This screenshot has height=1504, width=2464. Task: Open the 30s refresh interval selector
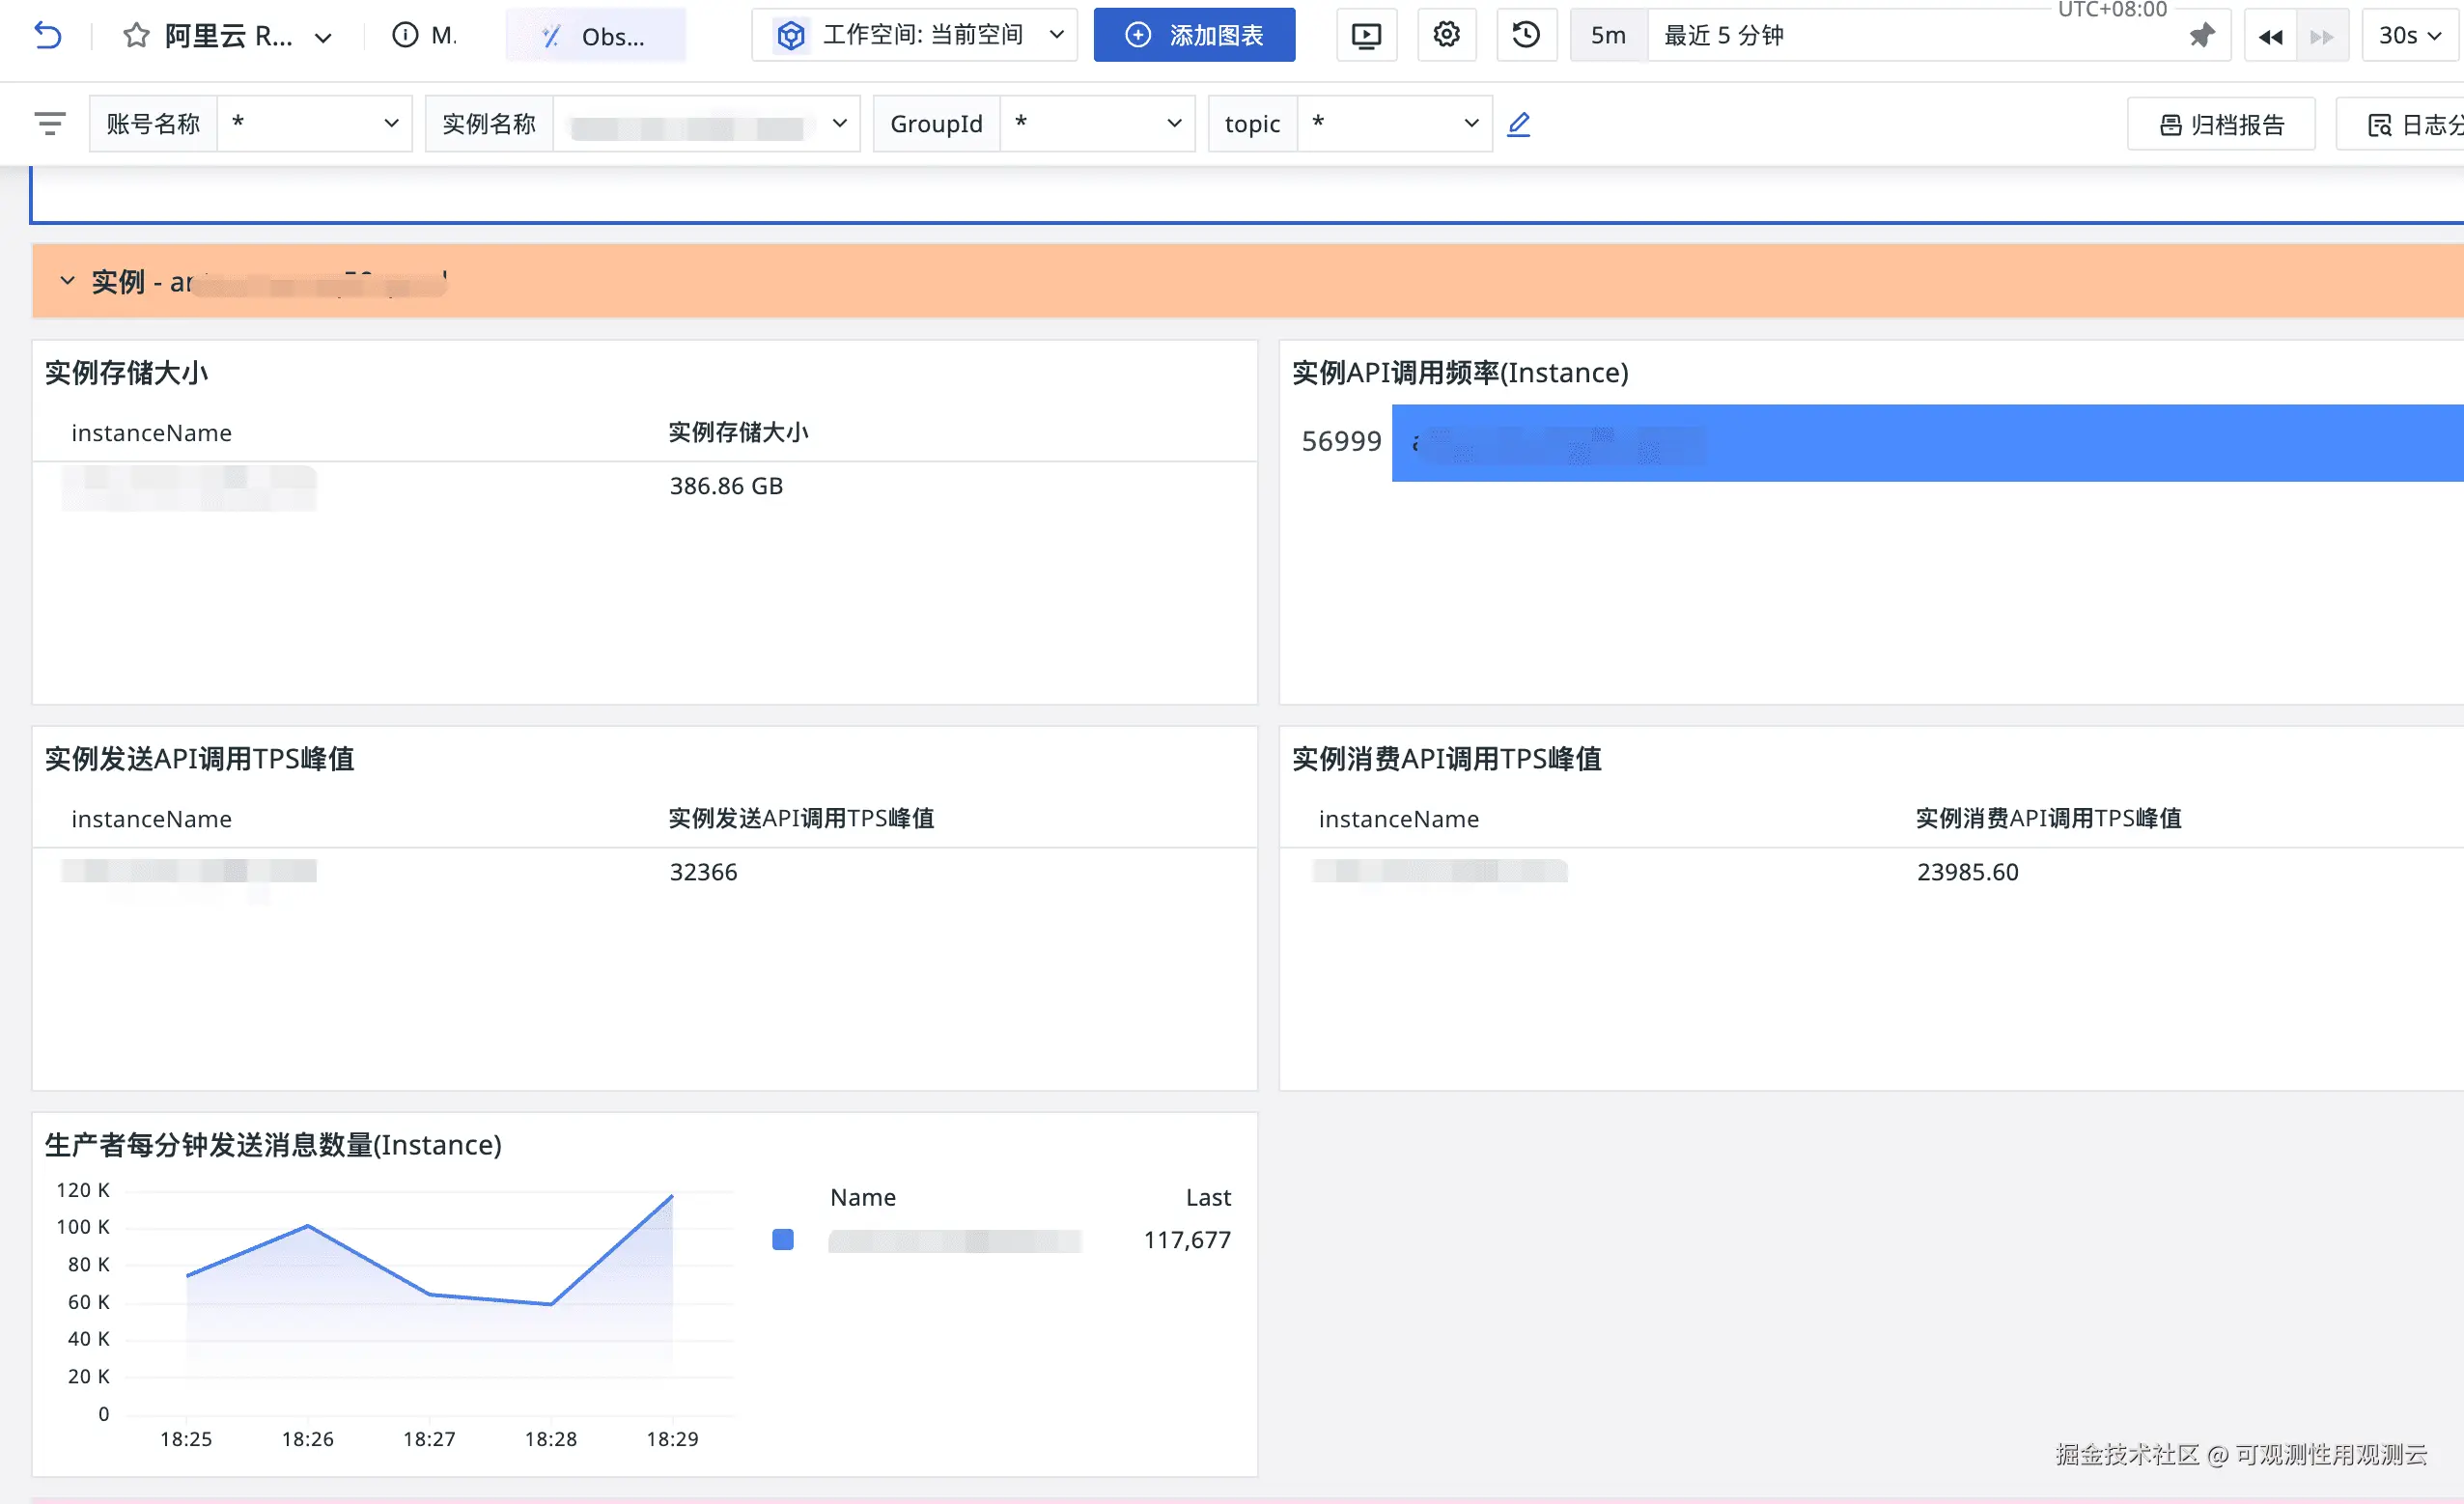pos(2408,36)
